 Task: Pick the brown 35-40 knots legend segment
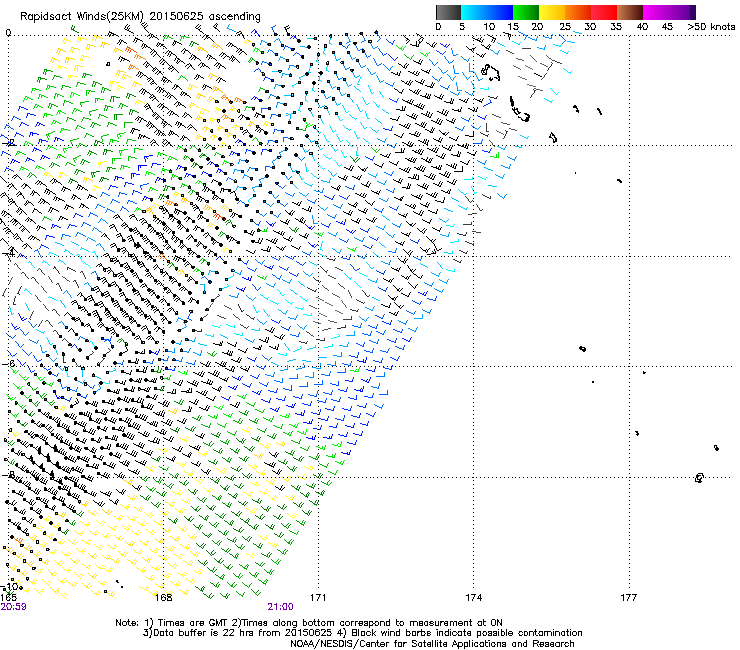(630, 12)
